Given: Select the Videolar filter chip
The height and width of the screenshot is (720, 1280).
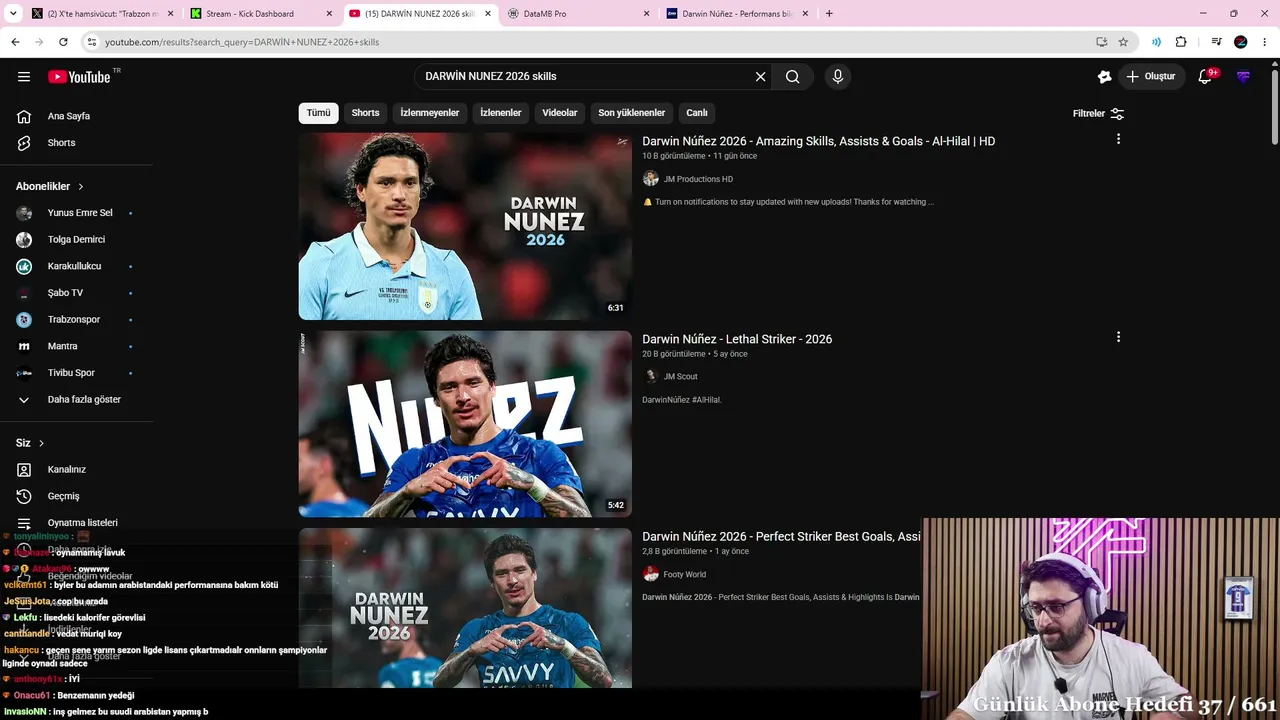Looking at the screenshot, I should [x=560, y=113].
